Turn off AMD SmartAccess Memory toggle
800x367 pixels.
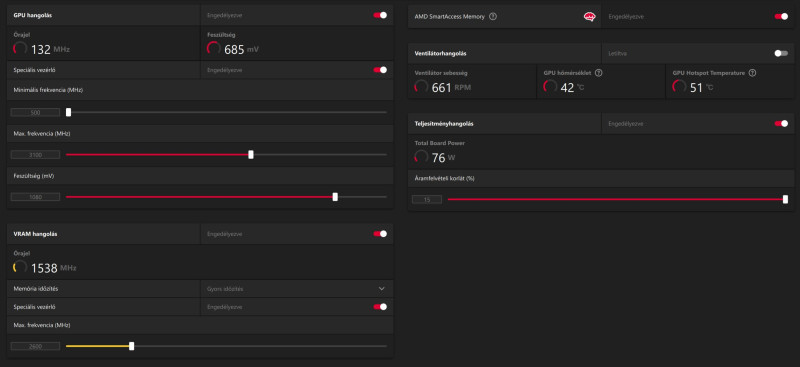click(x=781, y=16)
